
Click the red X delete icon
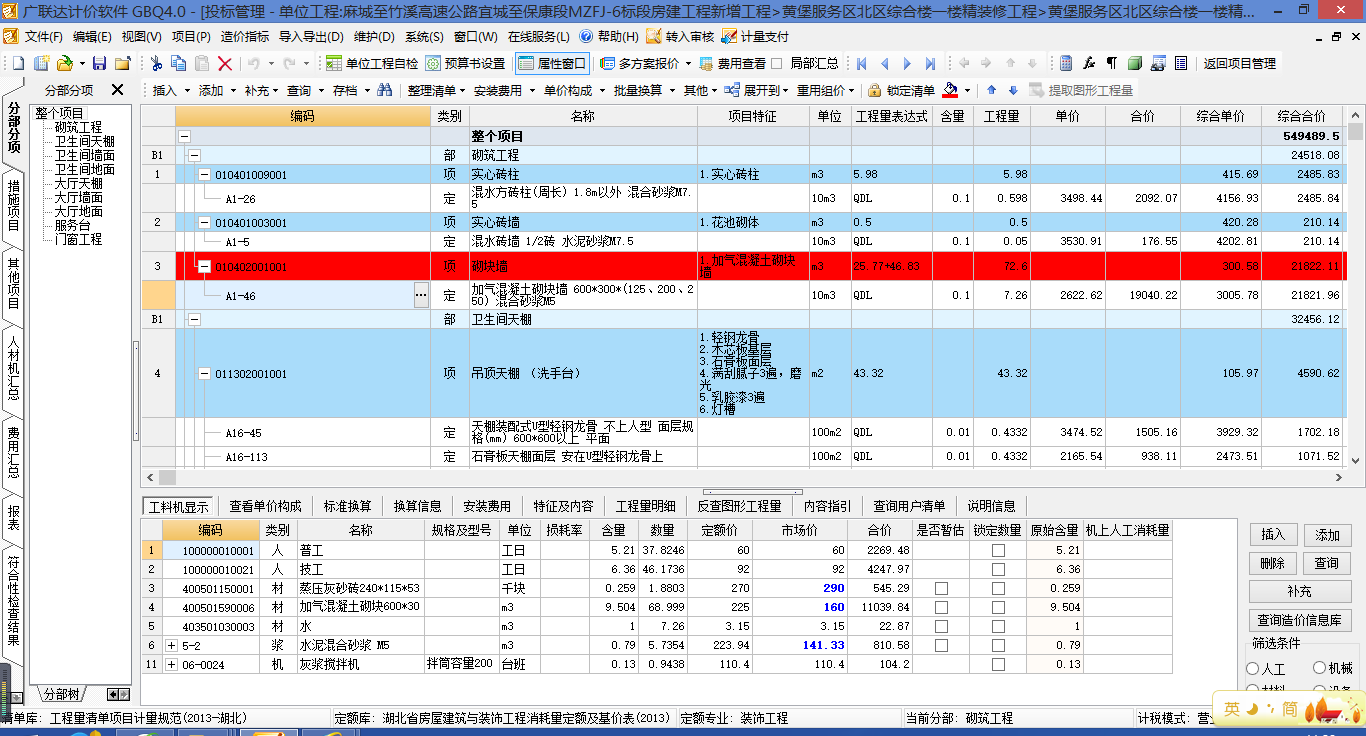(x=225, y=63)
